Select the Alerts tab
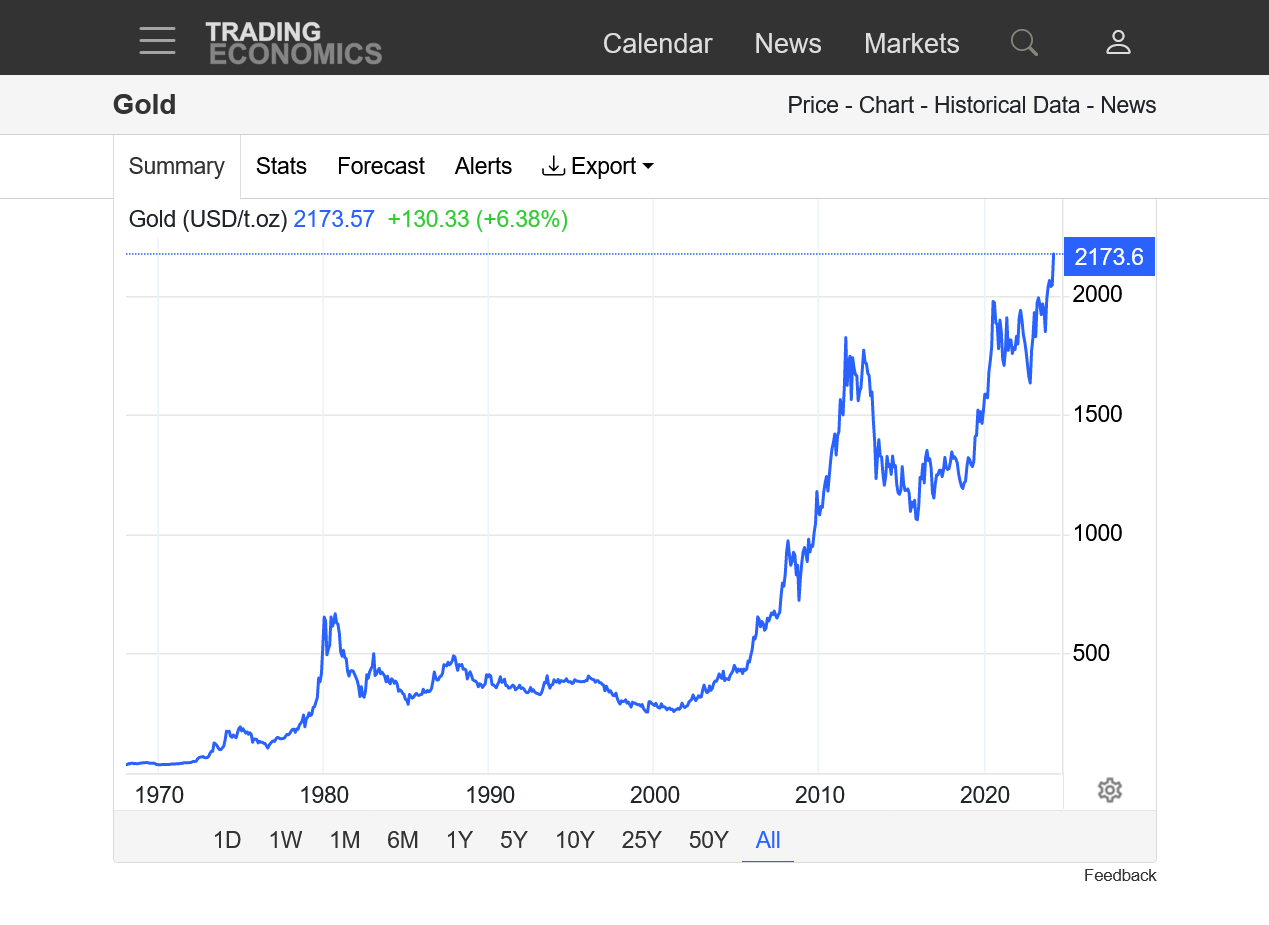Image resolution: width=1269 pixels, height=925 pixels. pyautogui.click(x=483, y=166)
